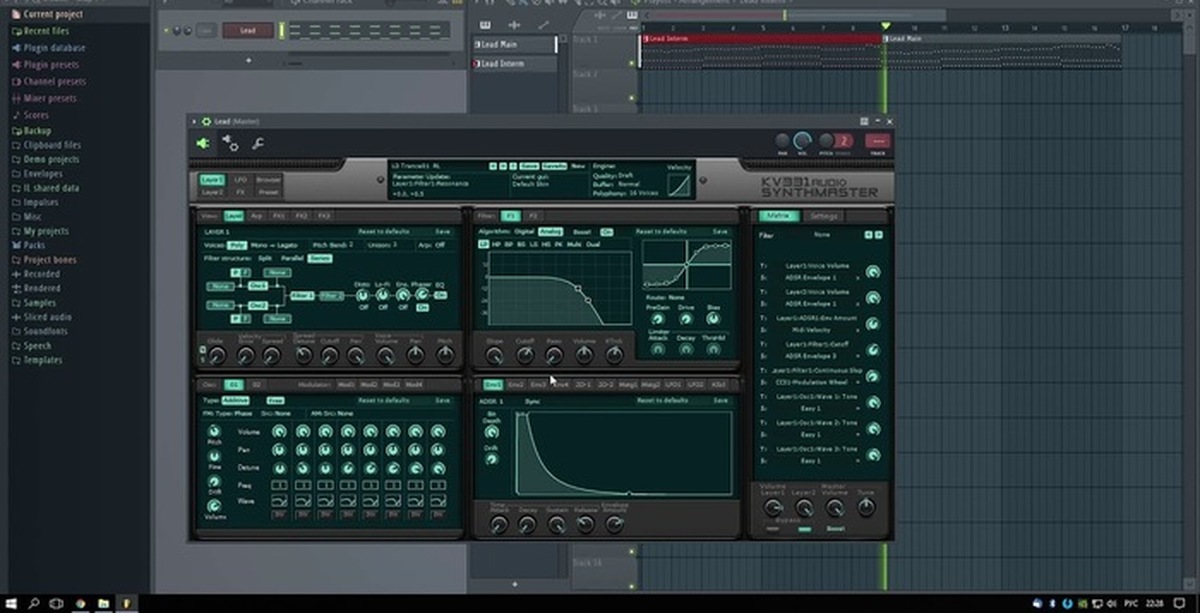Expand the Packs folder in browser
The image size is (1200, 613).
pyautogui.click(x=35, y=244)
